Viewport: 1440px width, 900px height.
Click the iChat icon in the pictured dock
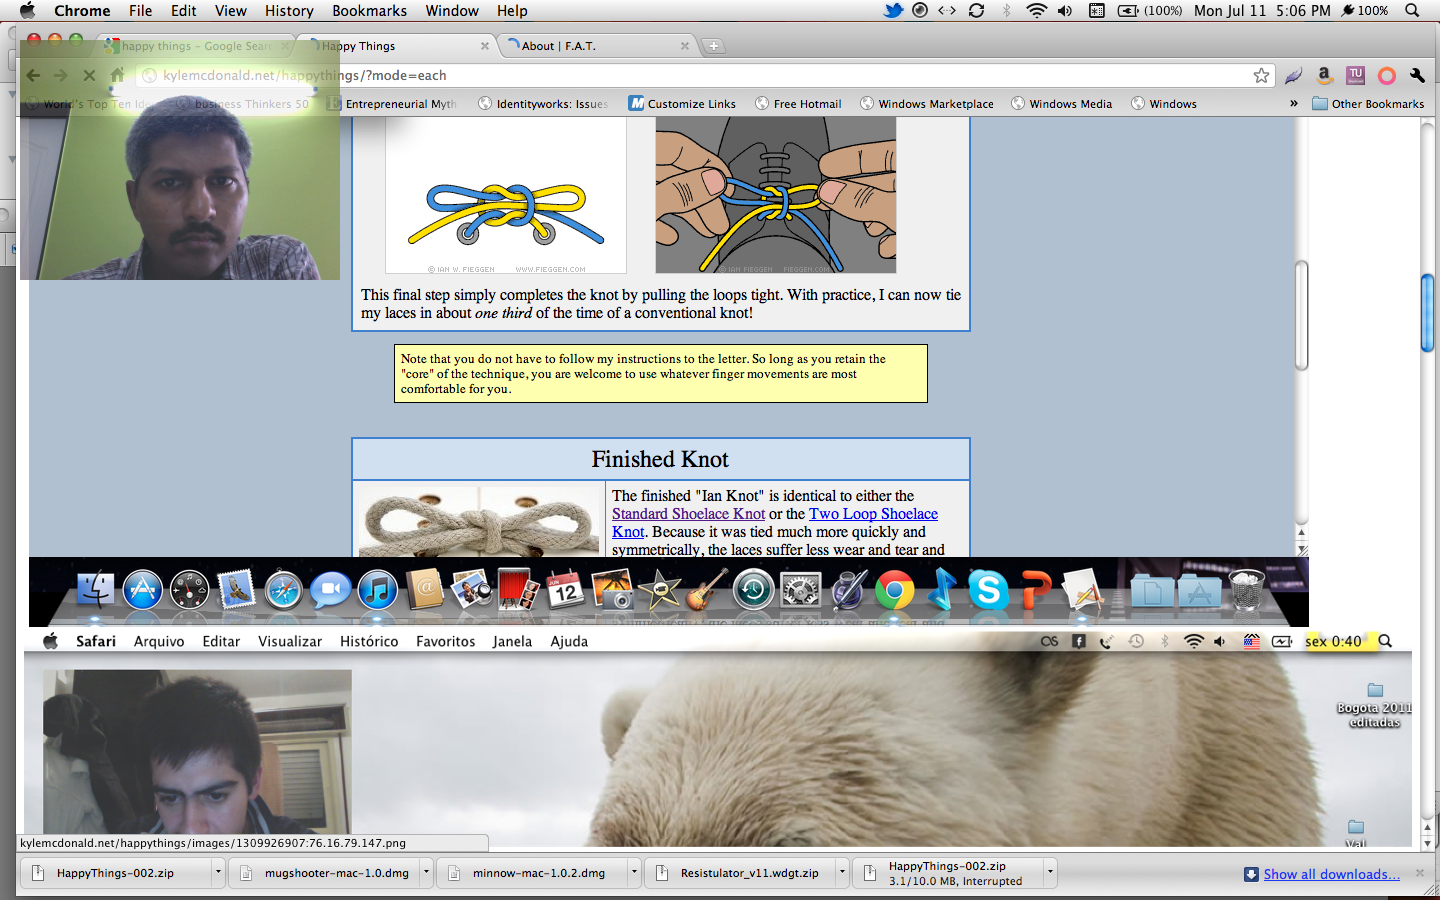pyautogui.click(x=330, y=590)
